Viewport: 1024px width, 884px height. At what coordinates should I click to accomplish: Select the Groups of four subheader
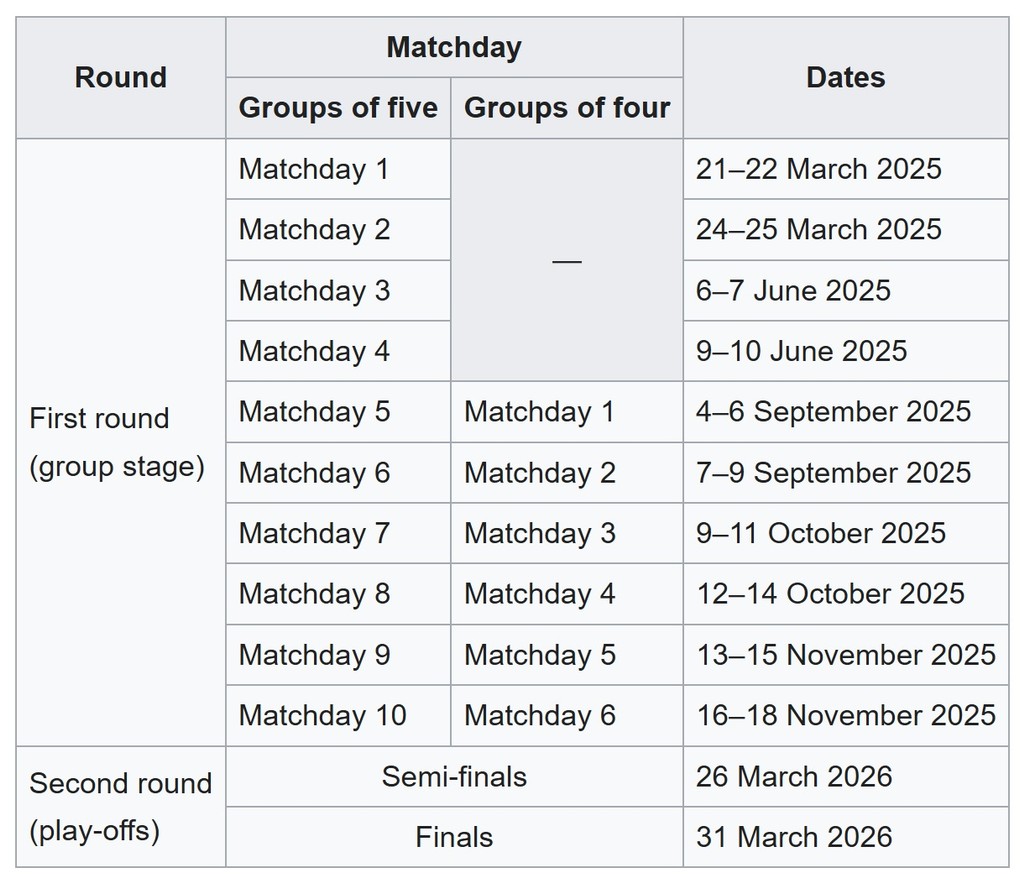pos(567,108)
